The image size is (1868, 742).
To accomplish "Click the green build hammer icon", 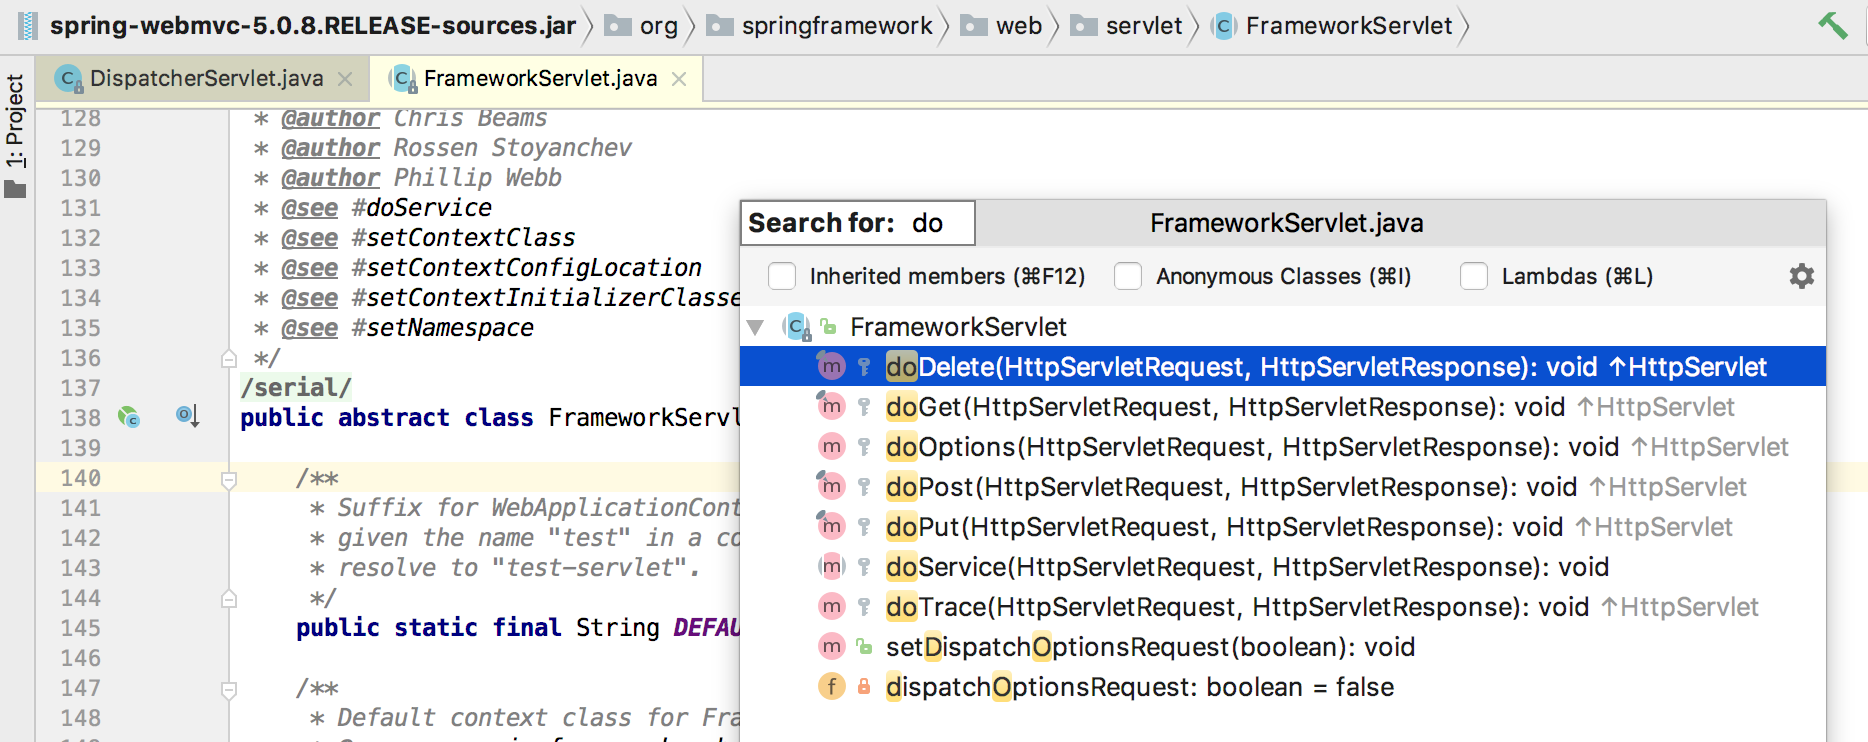I will coord(1832,25).
